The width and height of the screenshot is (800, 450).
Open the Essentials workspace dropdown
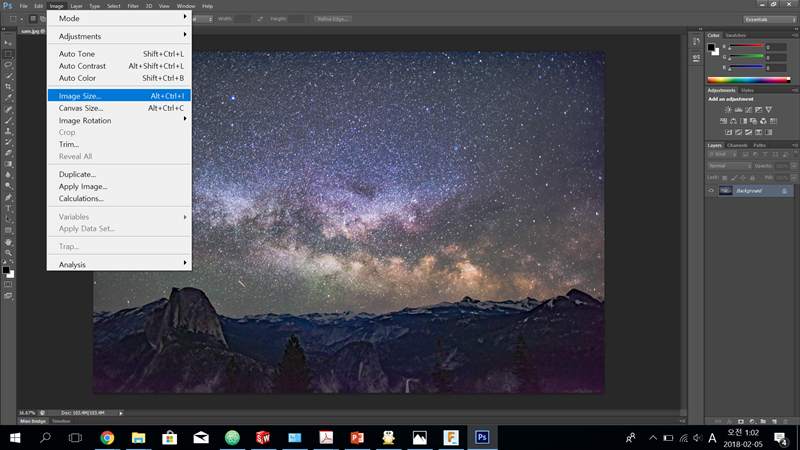coord(769,19)
